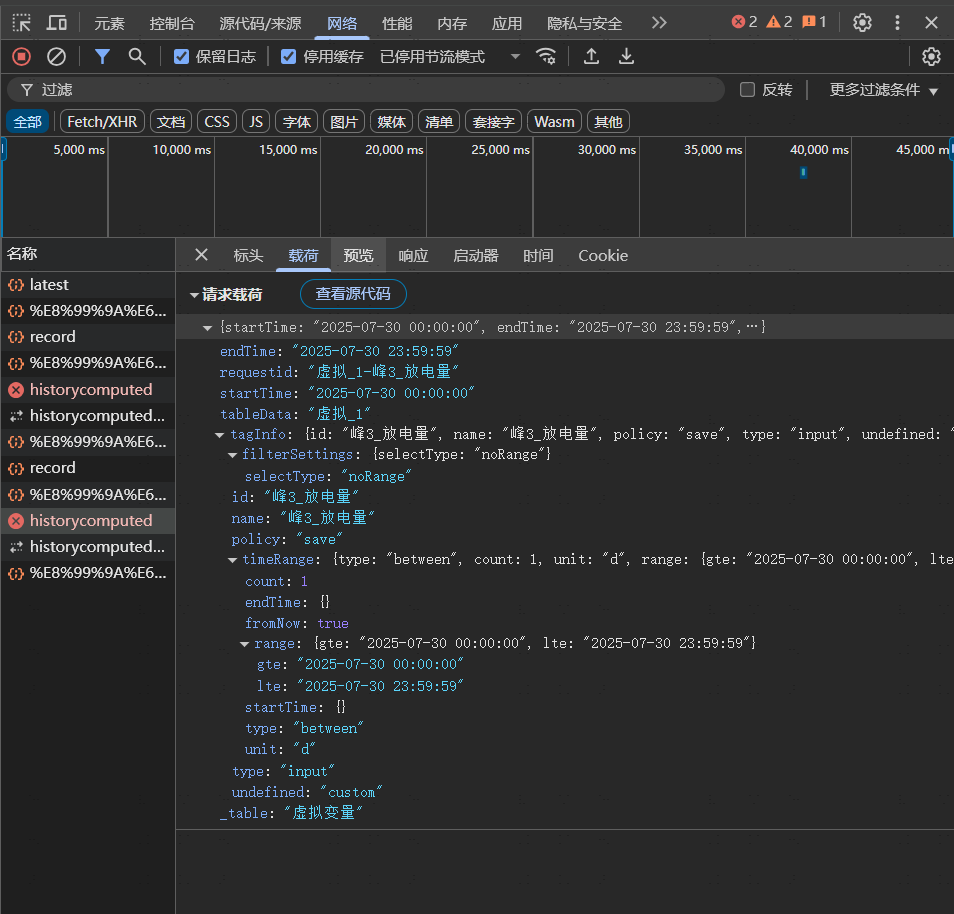Filter requests by Wasm
The width and height of the screenshot is (954, 914).
point(554,122)
